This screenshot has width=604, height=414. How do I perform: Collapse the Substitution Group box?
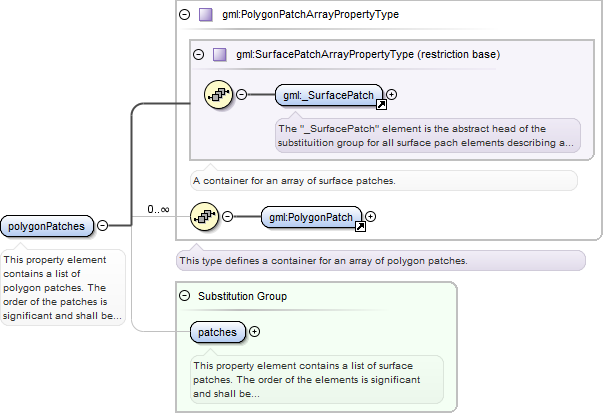click(185, 296)
